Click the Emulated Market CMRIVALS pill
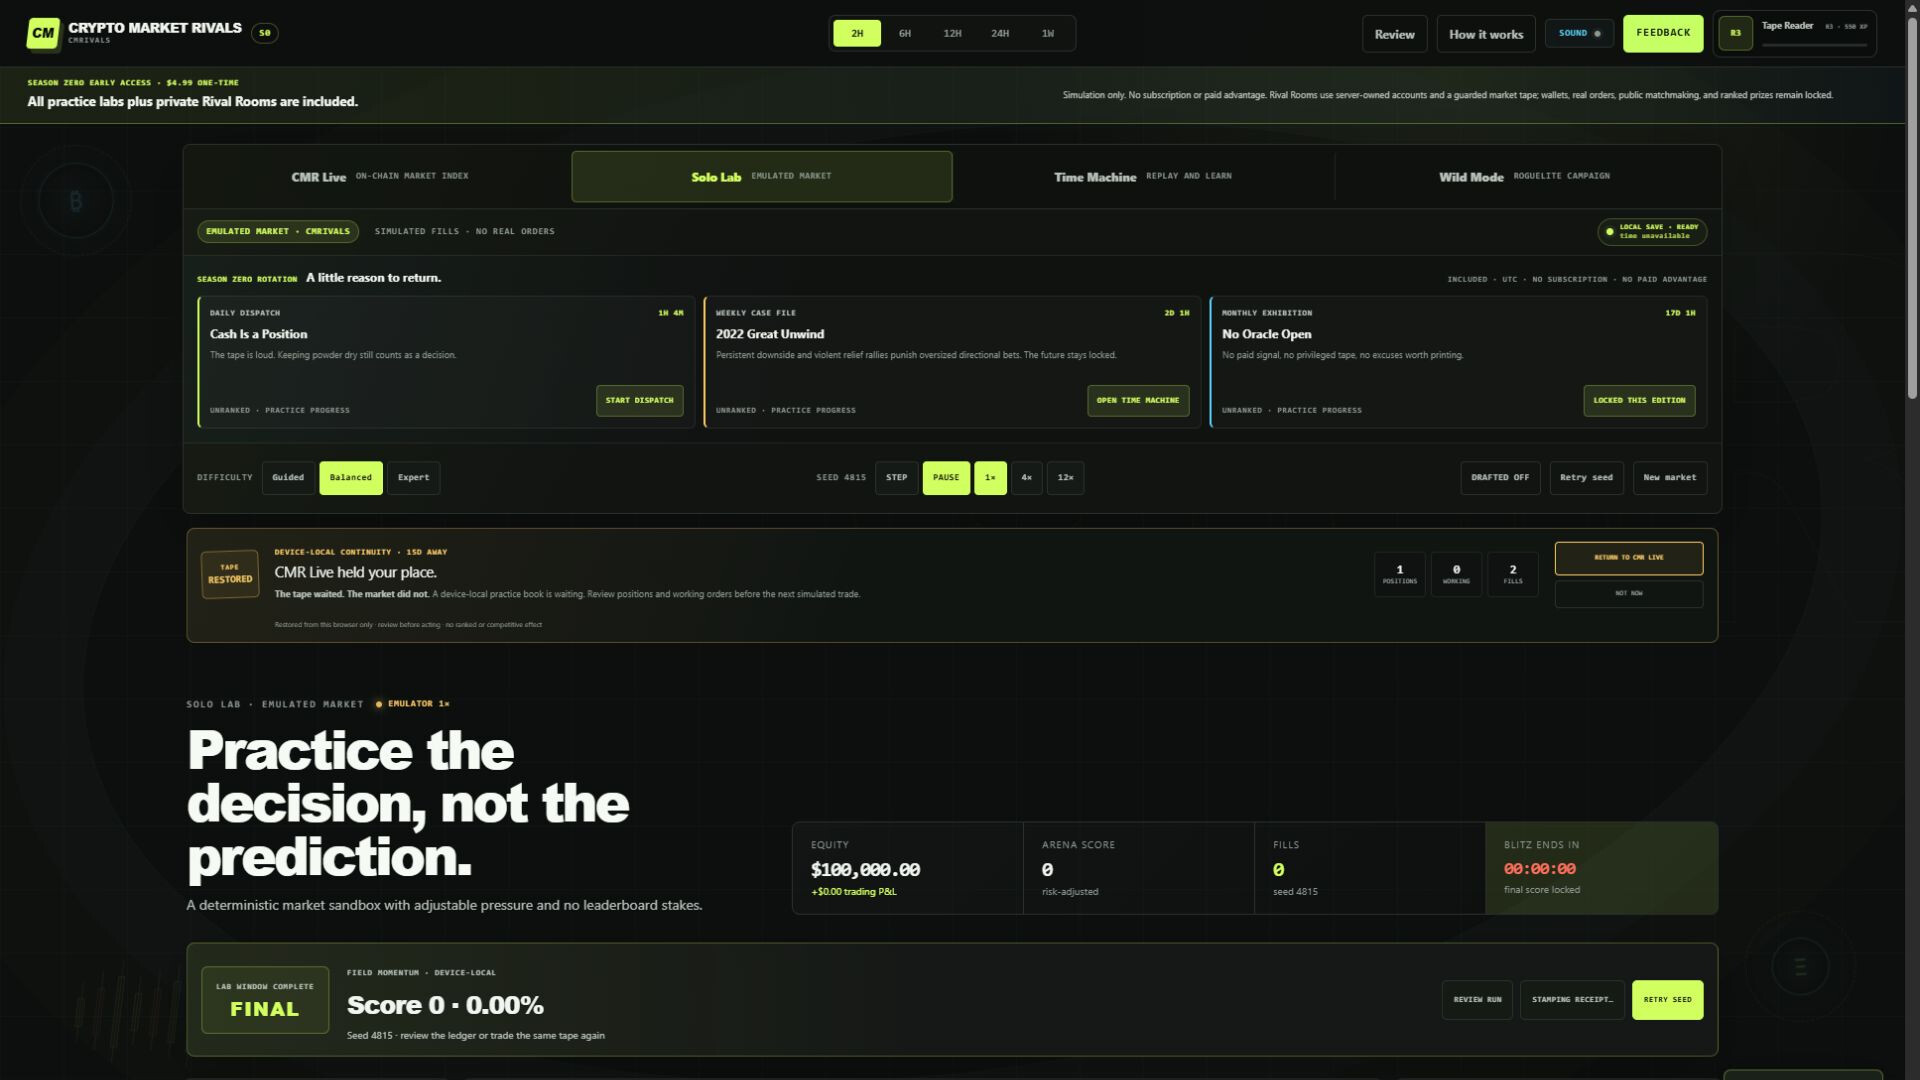The width and height of the screenshot is (1920, 1080). pos(278,231)
